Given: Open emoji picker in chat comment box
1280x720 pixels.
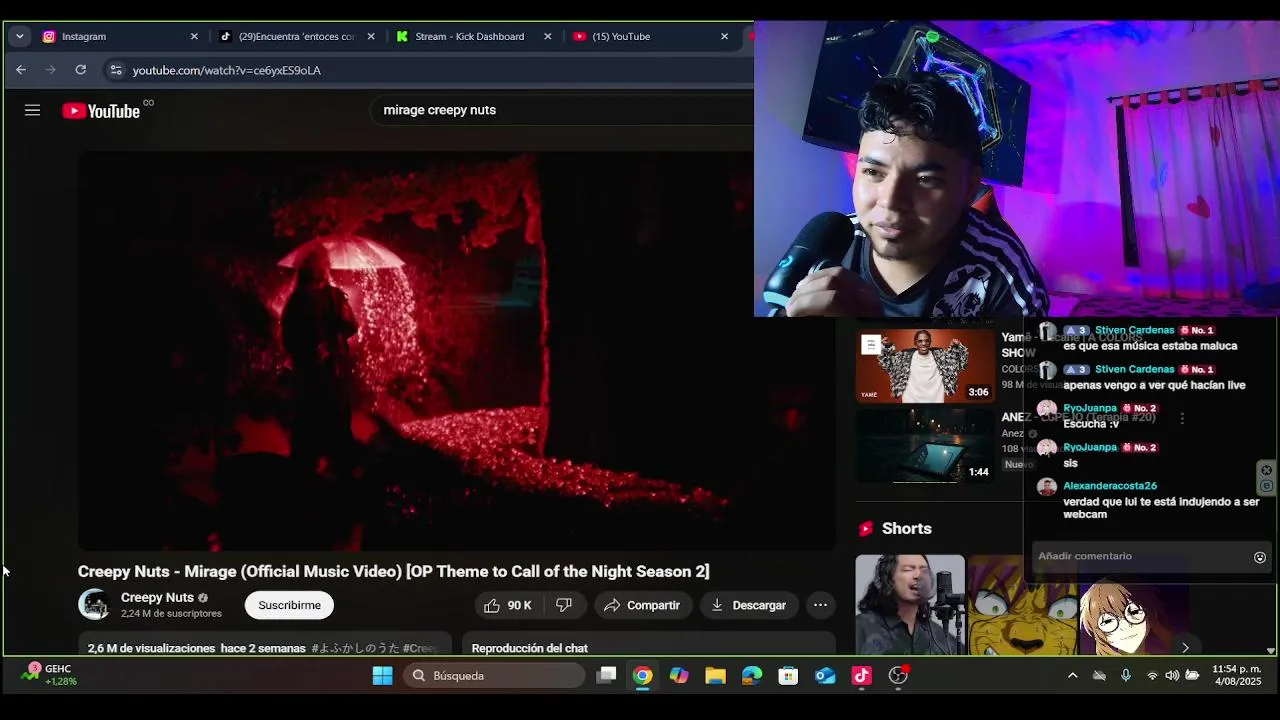Looking at the screenshot, I should pos(1260,557).
